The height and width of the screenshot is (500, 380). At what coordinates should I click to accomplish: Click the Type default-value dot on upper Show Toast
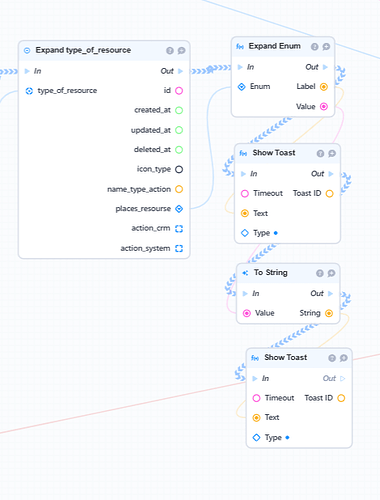point(276,233)
